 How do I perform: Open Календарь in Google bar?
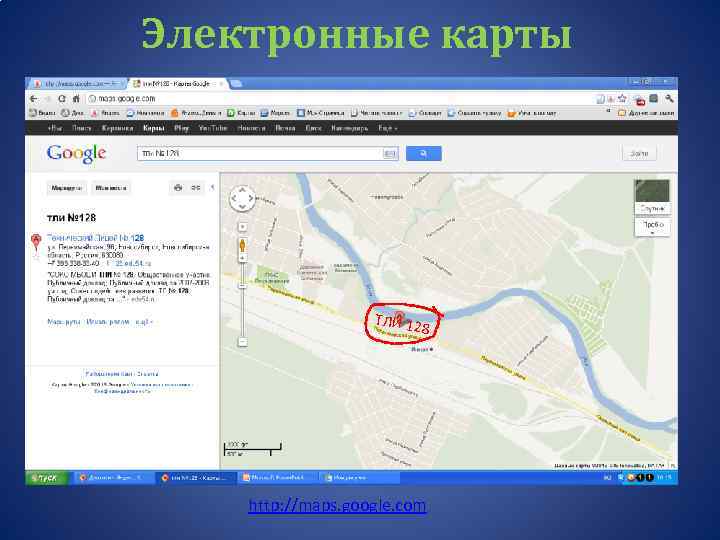[x=349, y=128]
